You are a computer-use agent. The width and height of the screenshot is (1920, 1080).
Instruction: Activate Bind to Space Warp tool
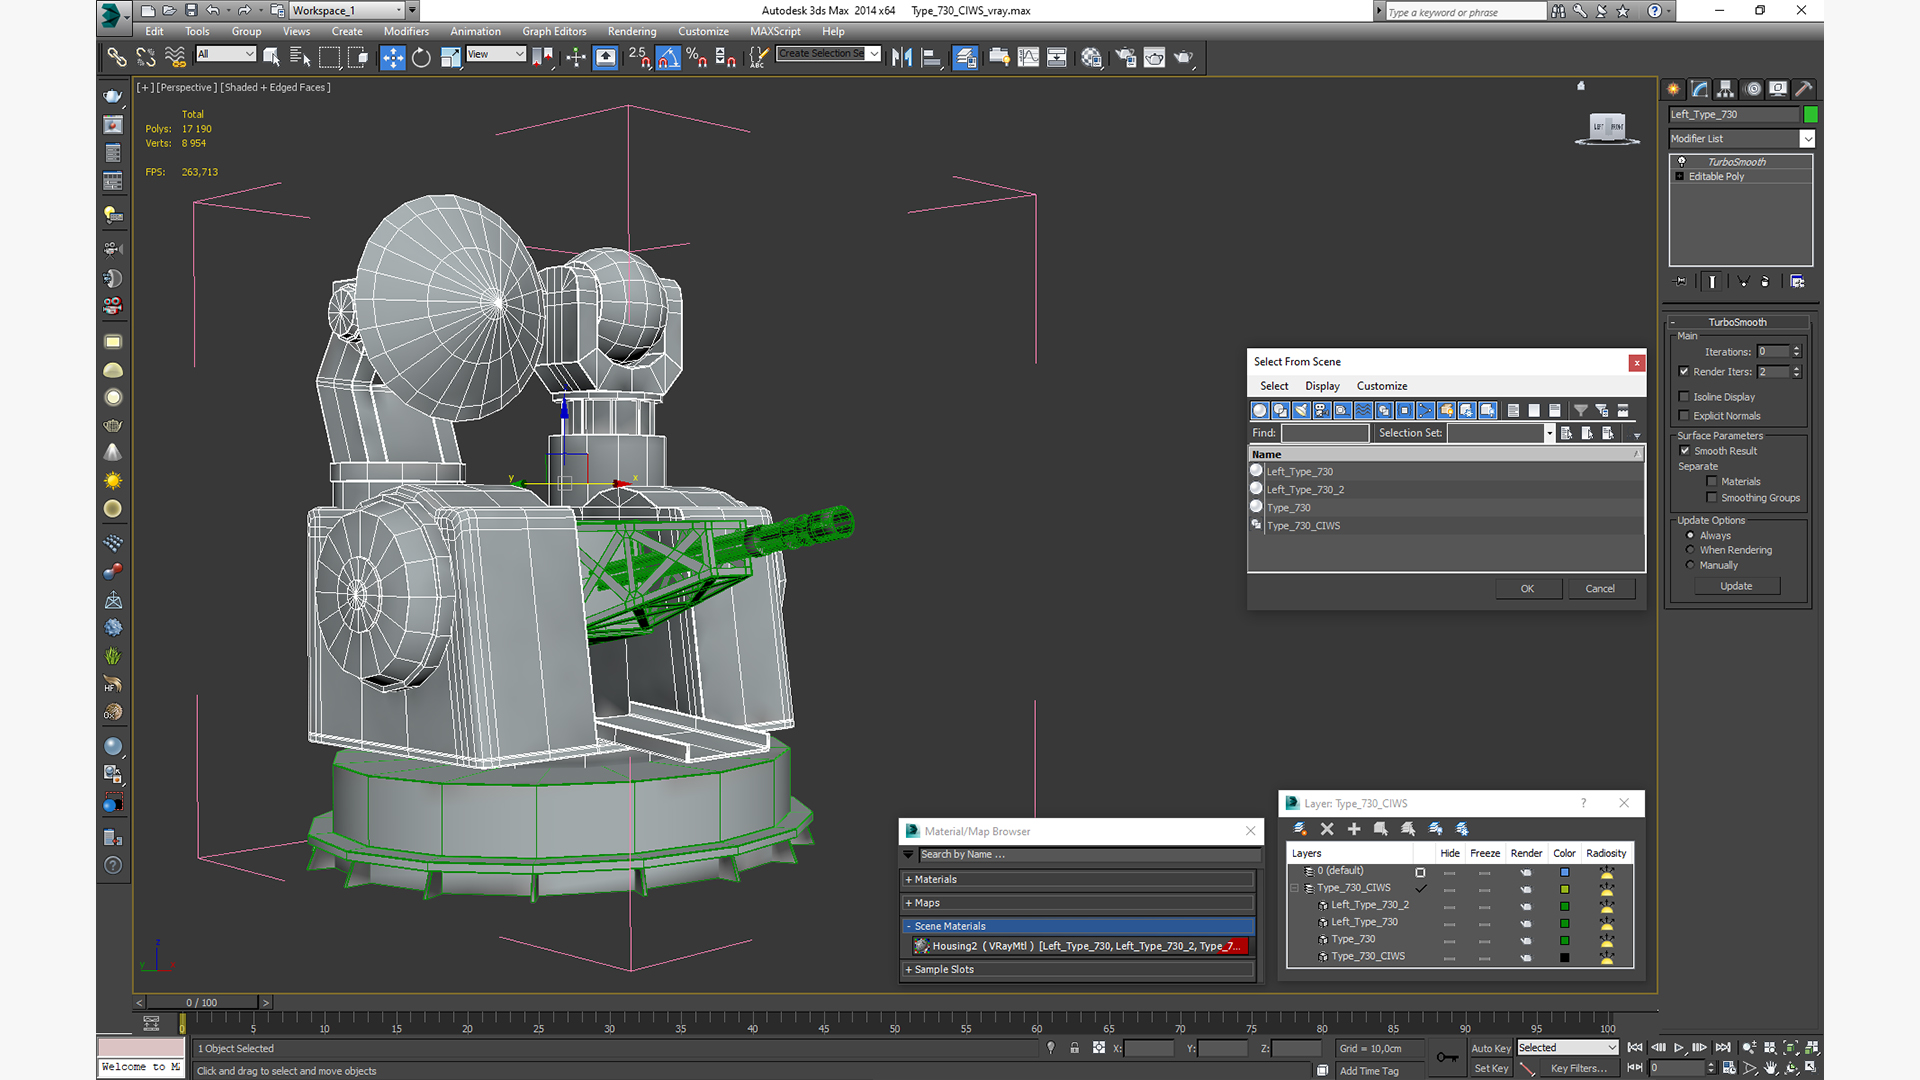click(x=175, y=57)
